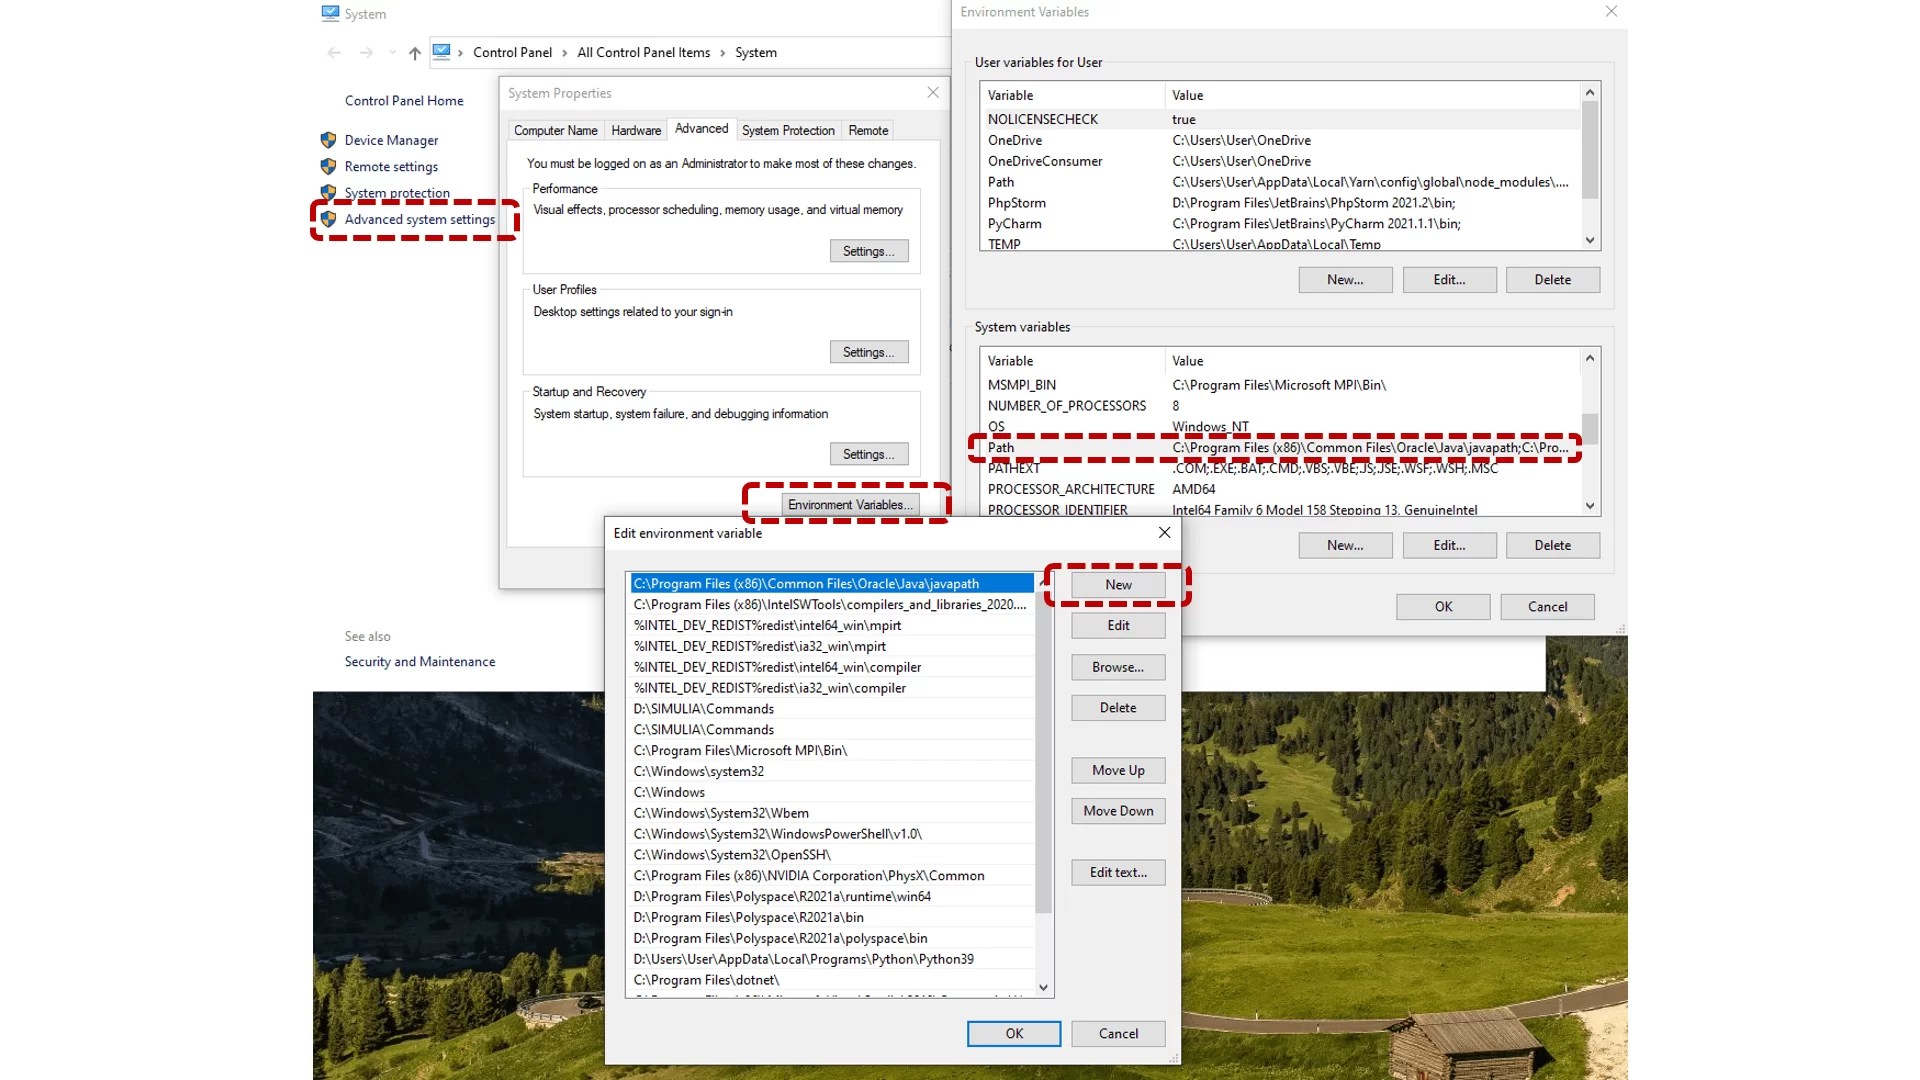Click the Move Down button
Screen dimensions: 1920x1080
[1117, 811]
